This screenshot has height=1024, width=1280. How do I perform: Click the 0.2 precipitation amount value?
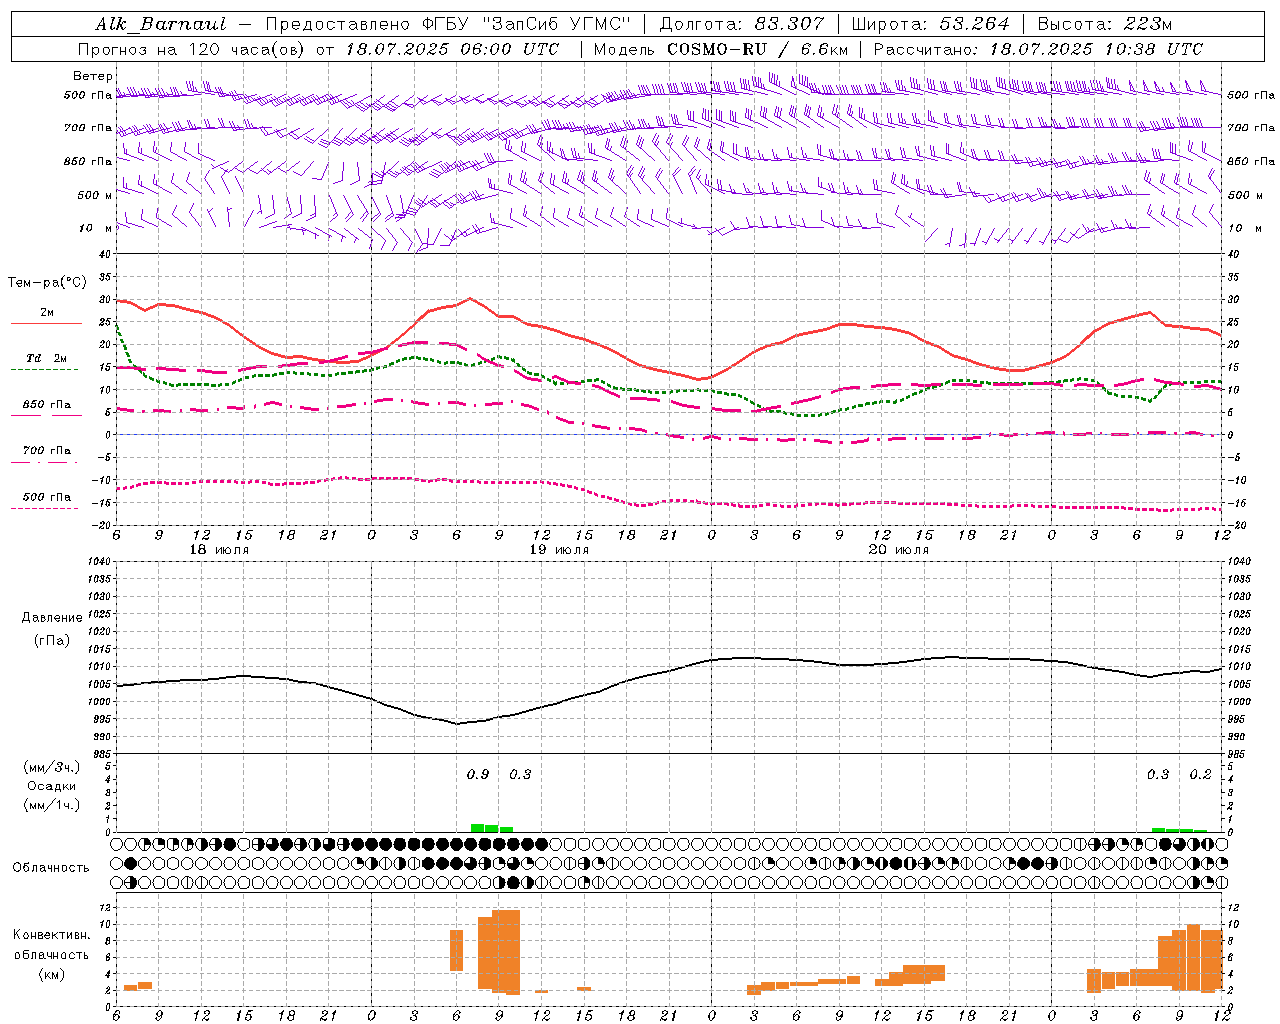click(1200, 775)
